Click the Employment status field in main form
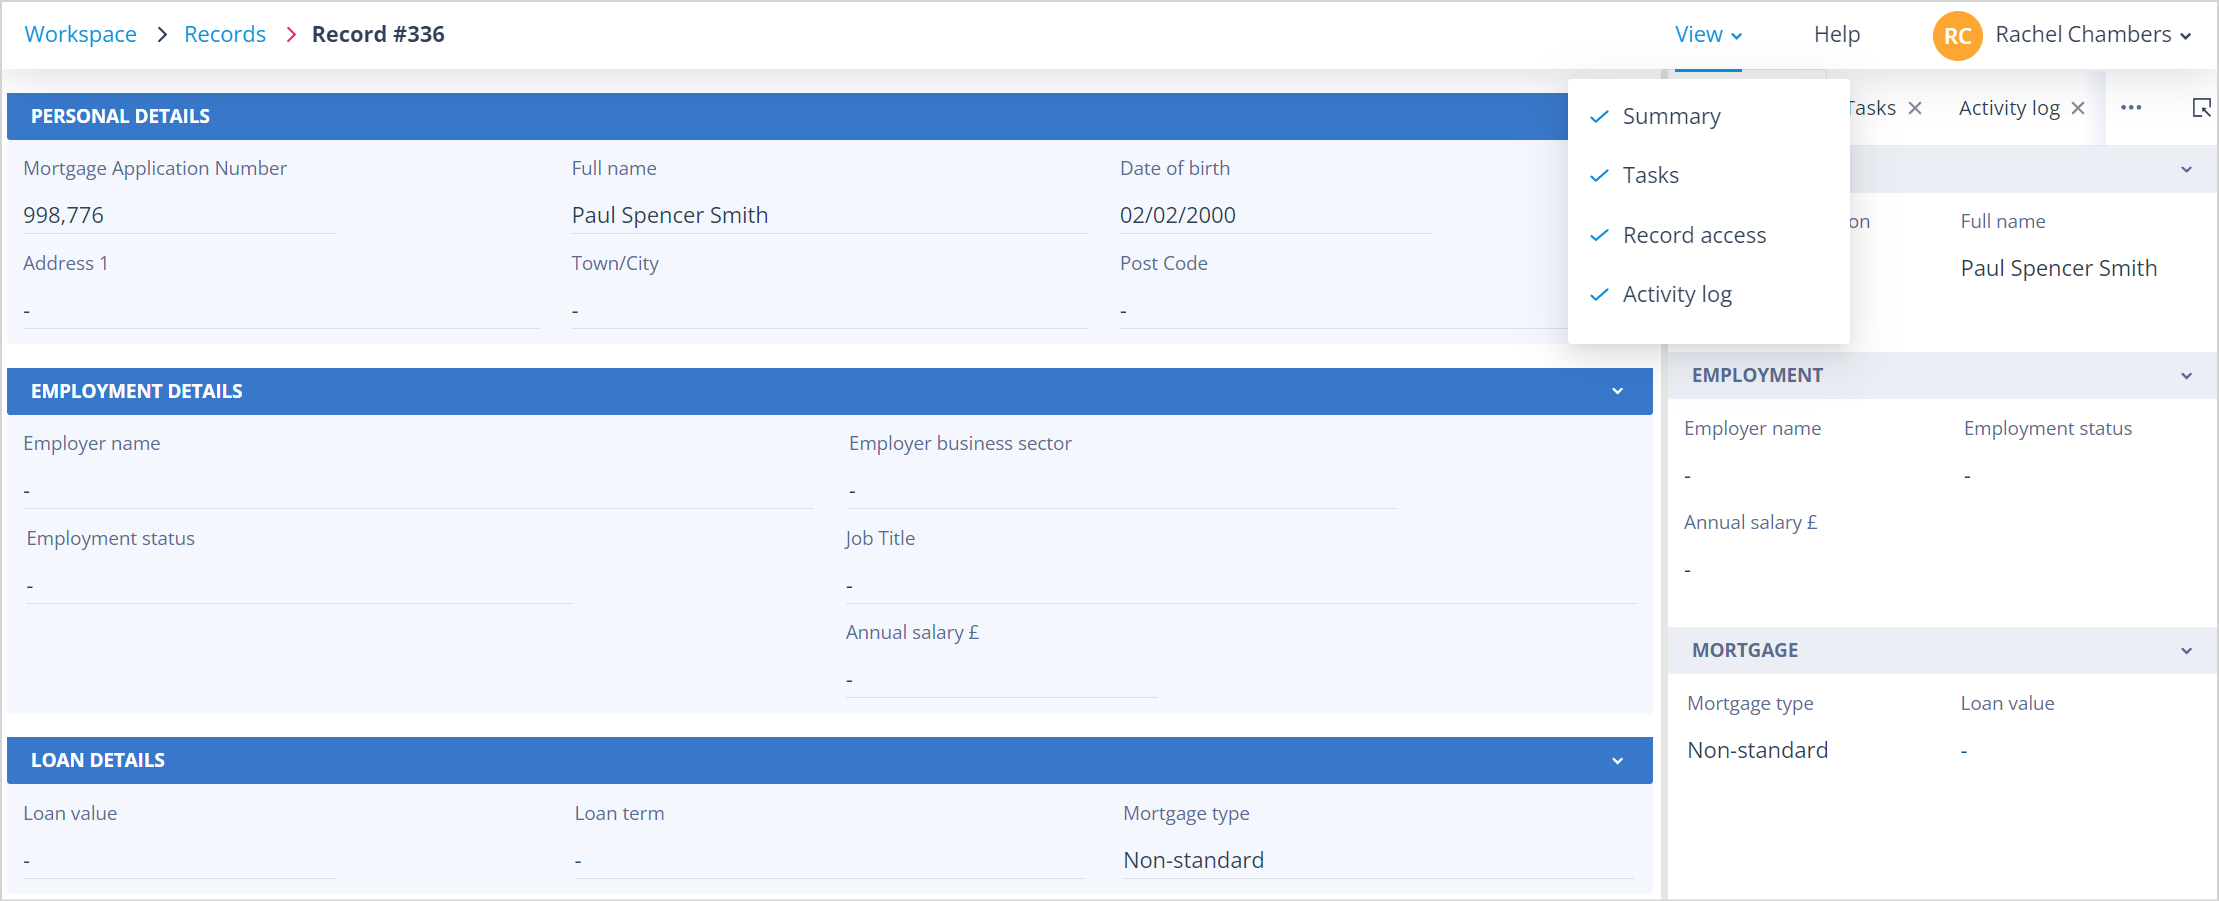This screenshot has height=901, width=2219. (x=299, y=585)
